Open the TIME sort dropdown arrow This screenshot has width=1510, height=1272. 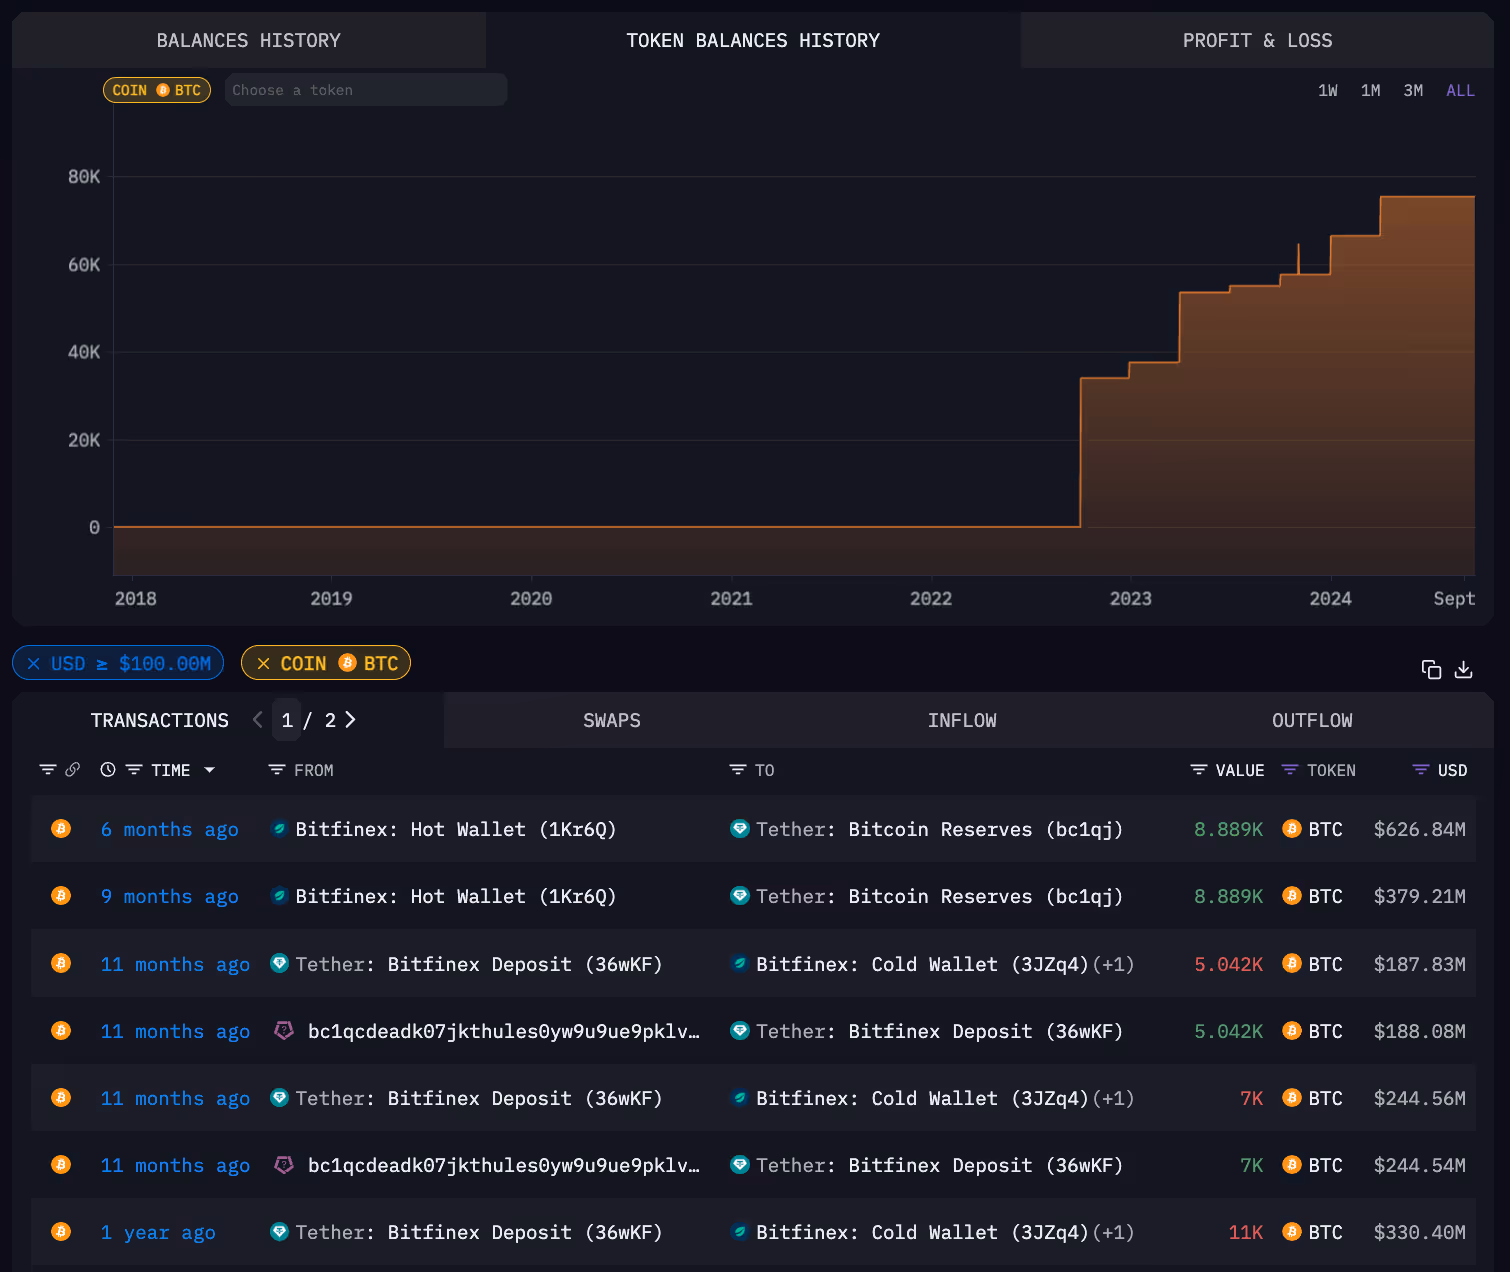210,770
